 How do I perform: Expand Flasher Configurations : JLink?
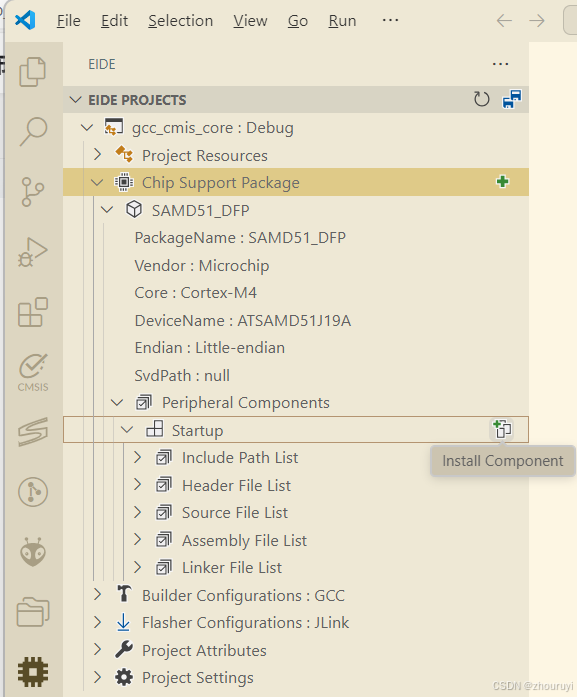click(x=97, y=622)
